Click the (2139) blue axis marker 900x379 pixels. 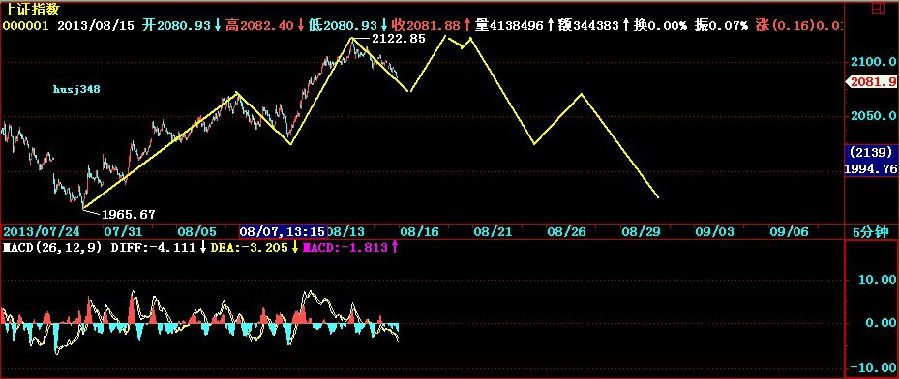872,153
